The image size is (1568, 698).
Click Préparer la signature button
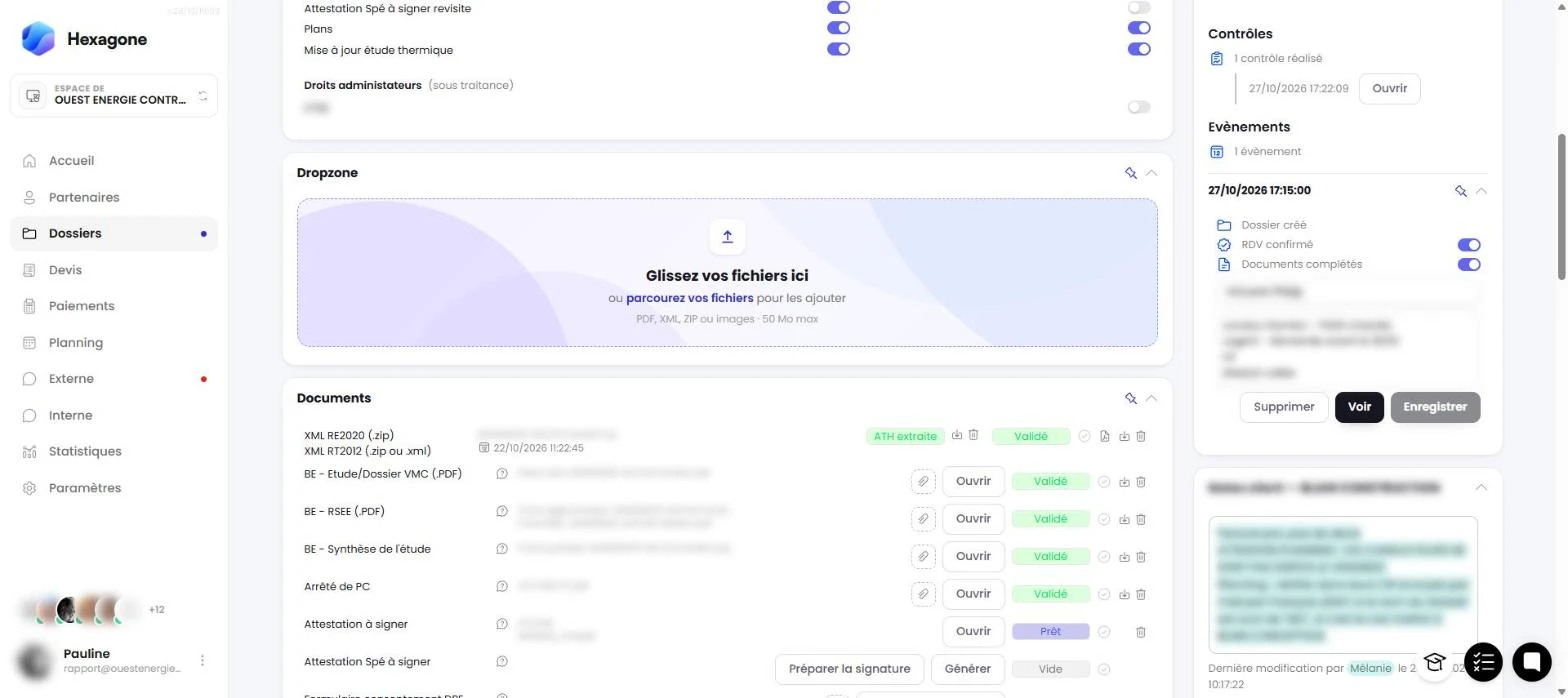849,669
